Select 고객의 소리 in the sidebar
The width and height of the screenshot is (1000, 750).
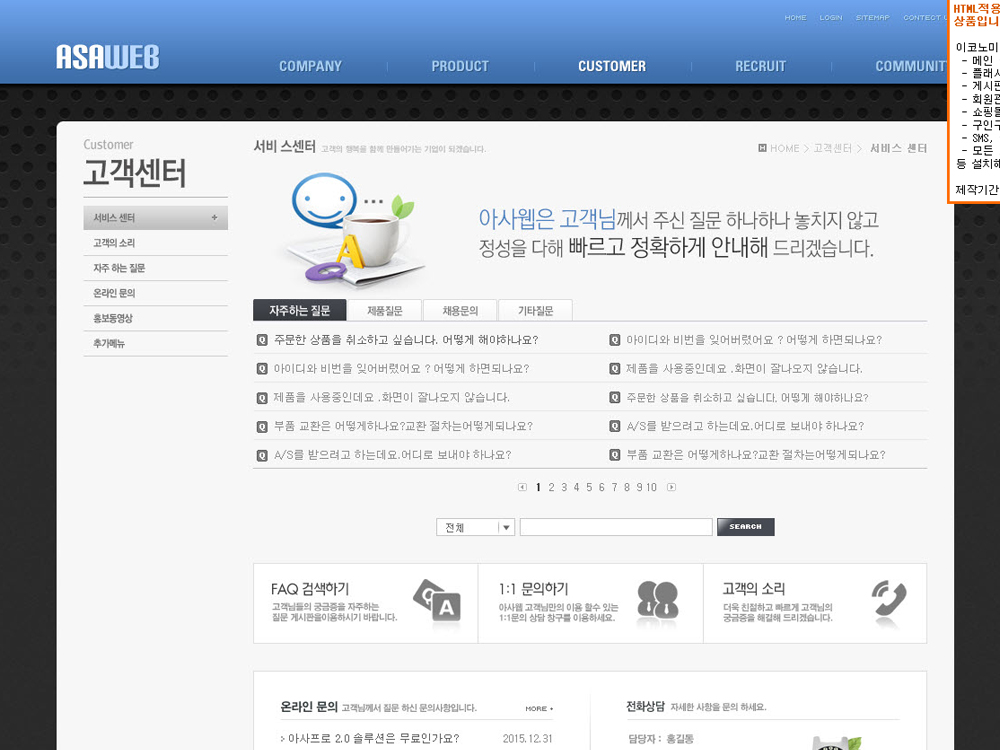point(114,243)
